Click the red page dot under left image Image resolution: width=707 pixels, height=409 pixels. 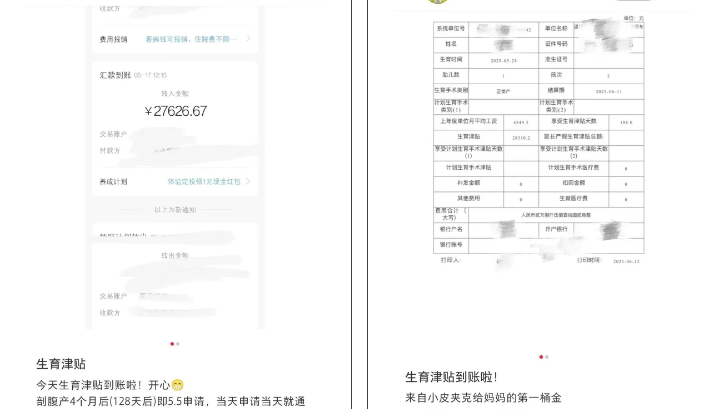pos(172,344)
